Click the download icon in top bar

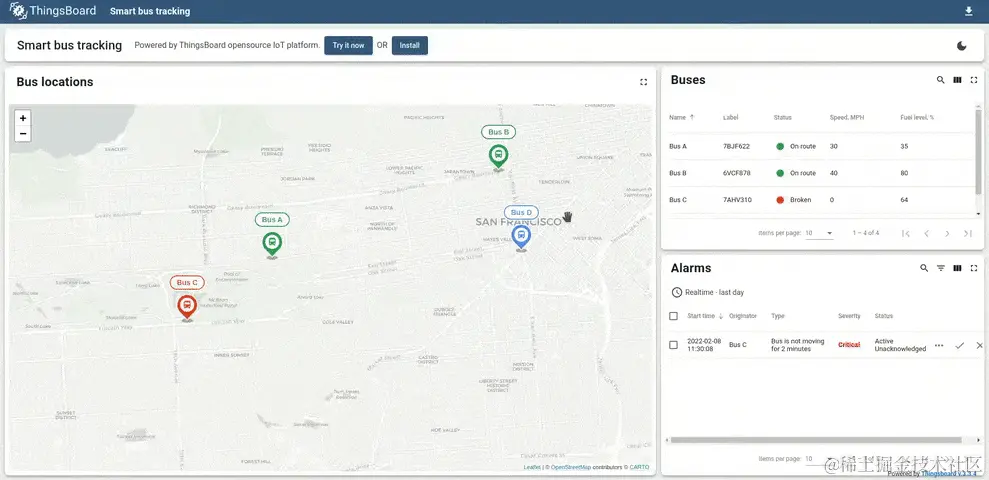pyautogui.click(x=969, y=11)
